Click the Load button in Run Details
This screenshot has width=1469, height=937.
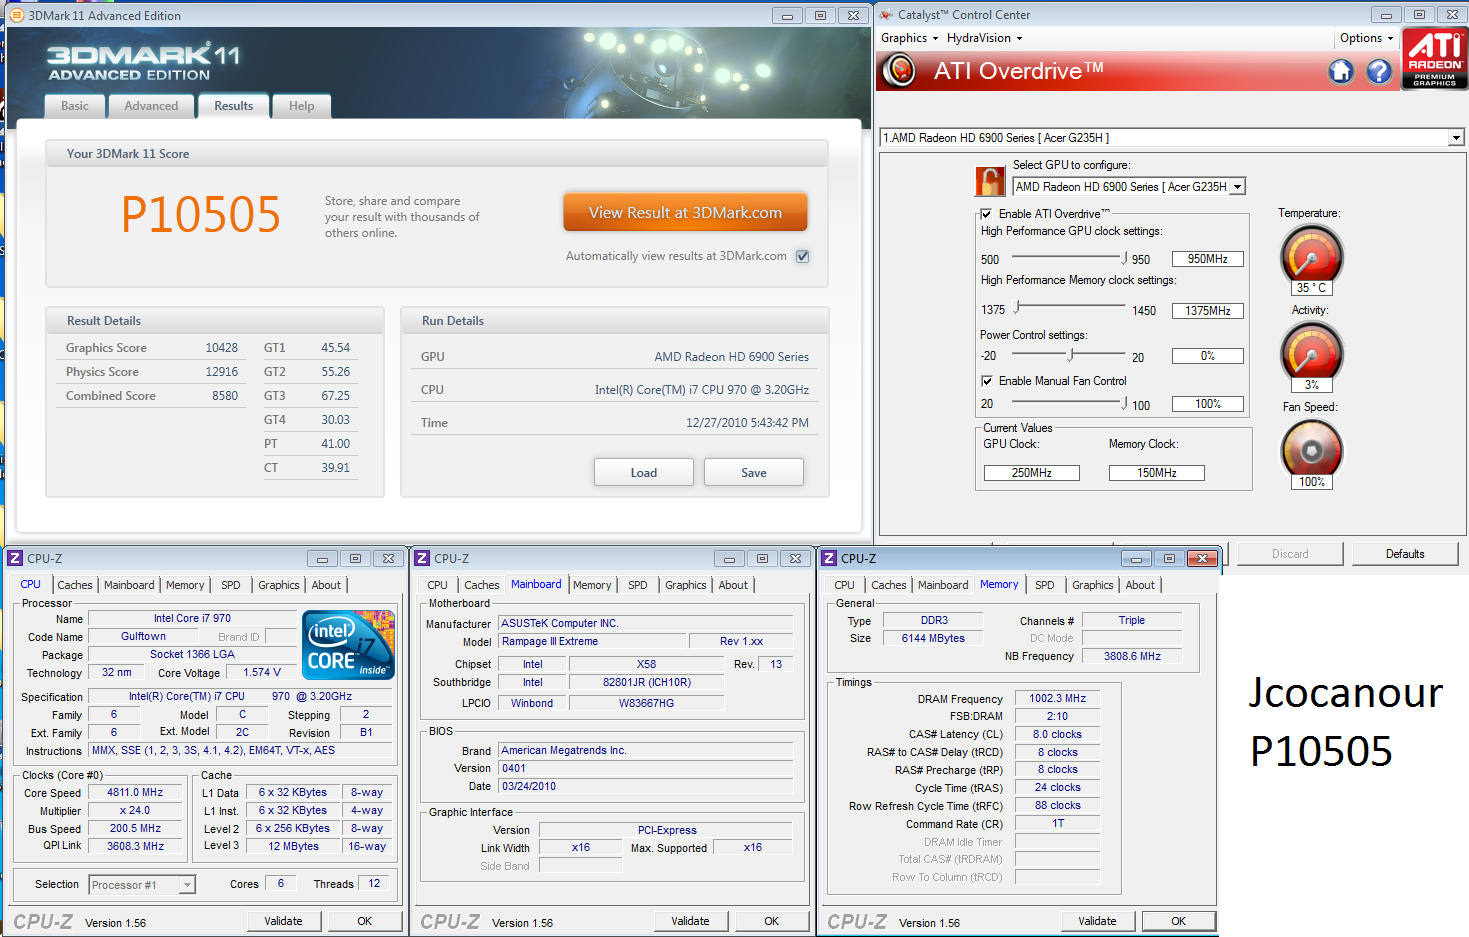(x=644, y=472)
